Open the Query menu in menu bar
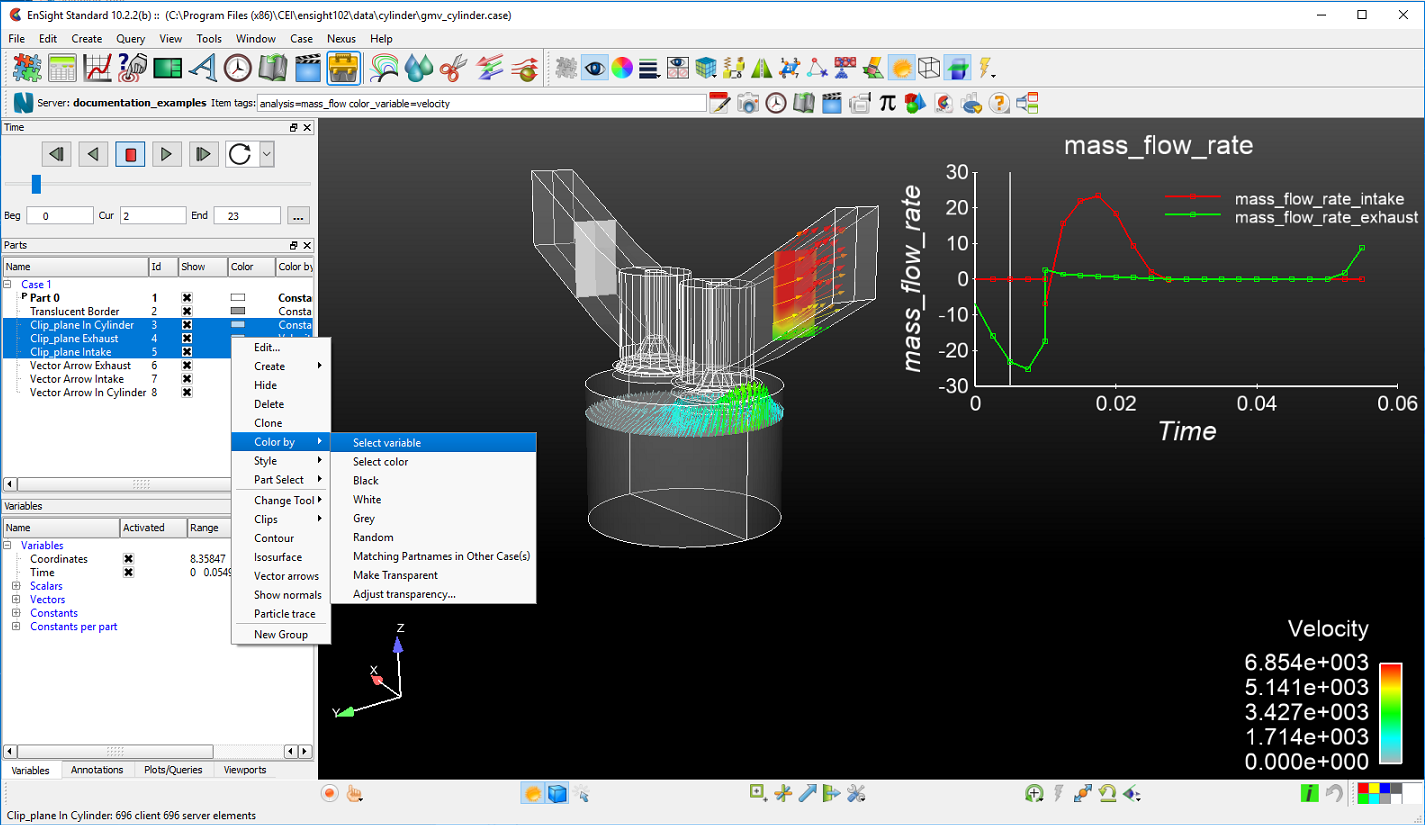Image resolution: width=1425 pixels, height=825 pixels. click(x=131, y=39)
